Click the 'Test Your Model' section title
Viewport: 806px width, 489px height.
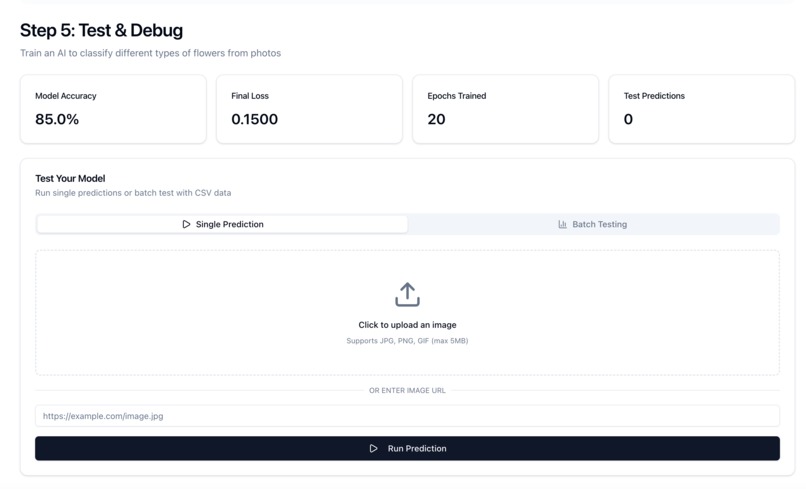(70, 178)
